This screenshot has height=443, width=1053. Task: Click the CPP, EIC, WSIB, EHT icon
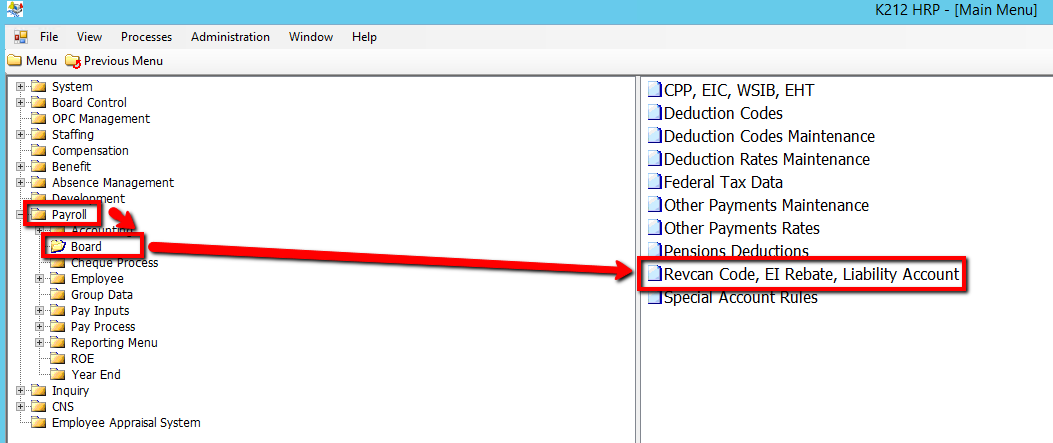(x=655, y=90)
